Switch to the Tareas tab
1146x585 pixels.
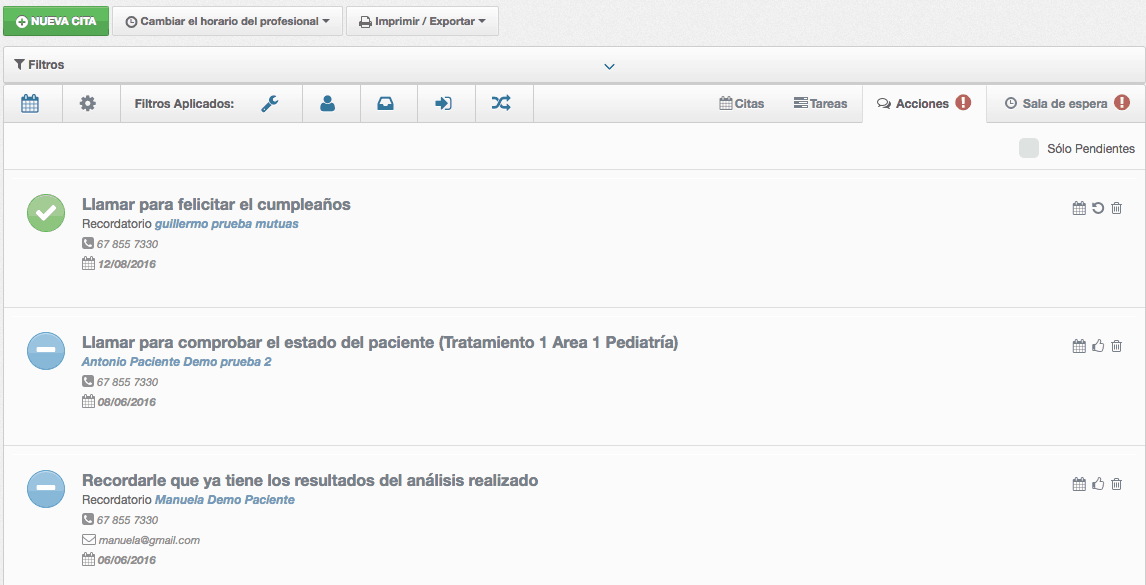pyautogui.click(x=820, y=104)
